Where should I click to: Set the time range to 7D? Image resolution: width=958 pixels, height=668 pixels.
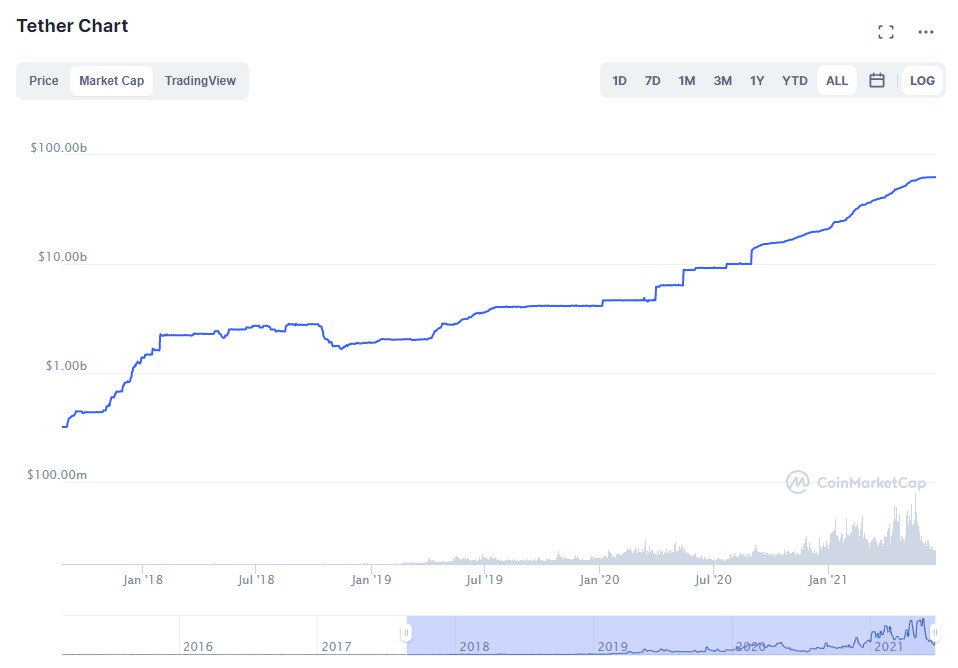(x=653, y=81)
